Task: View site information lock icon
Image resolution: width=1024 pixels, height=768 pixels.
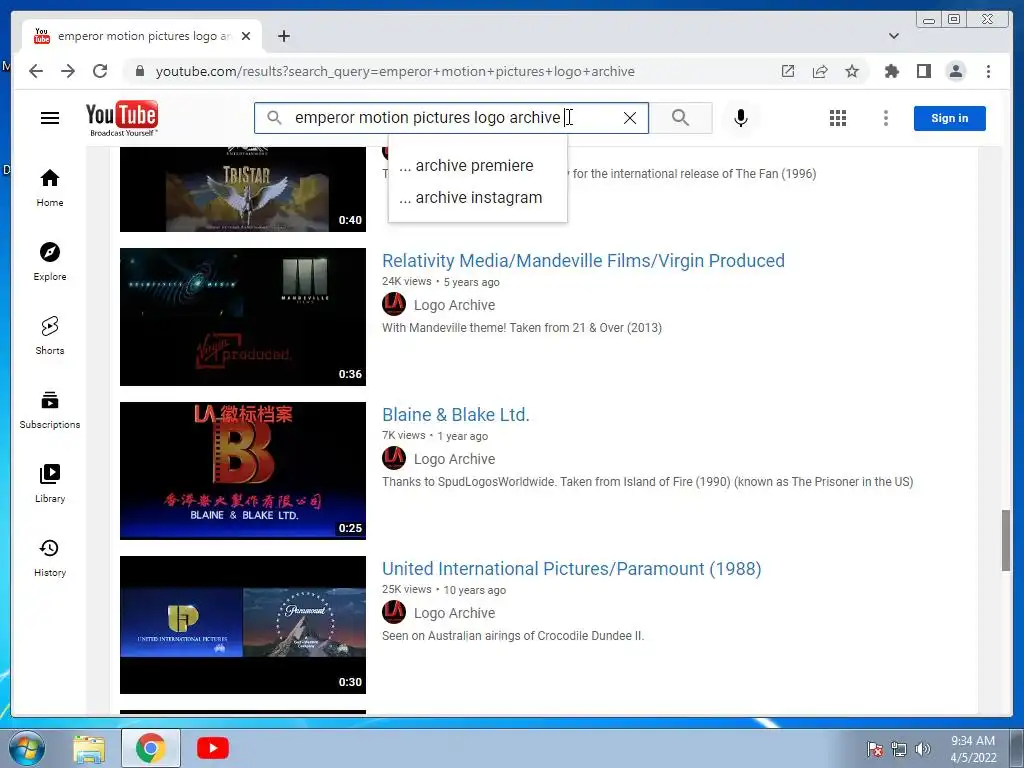Action: 139,71
